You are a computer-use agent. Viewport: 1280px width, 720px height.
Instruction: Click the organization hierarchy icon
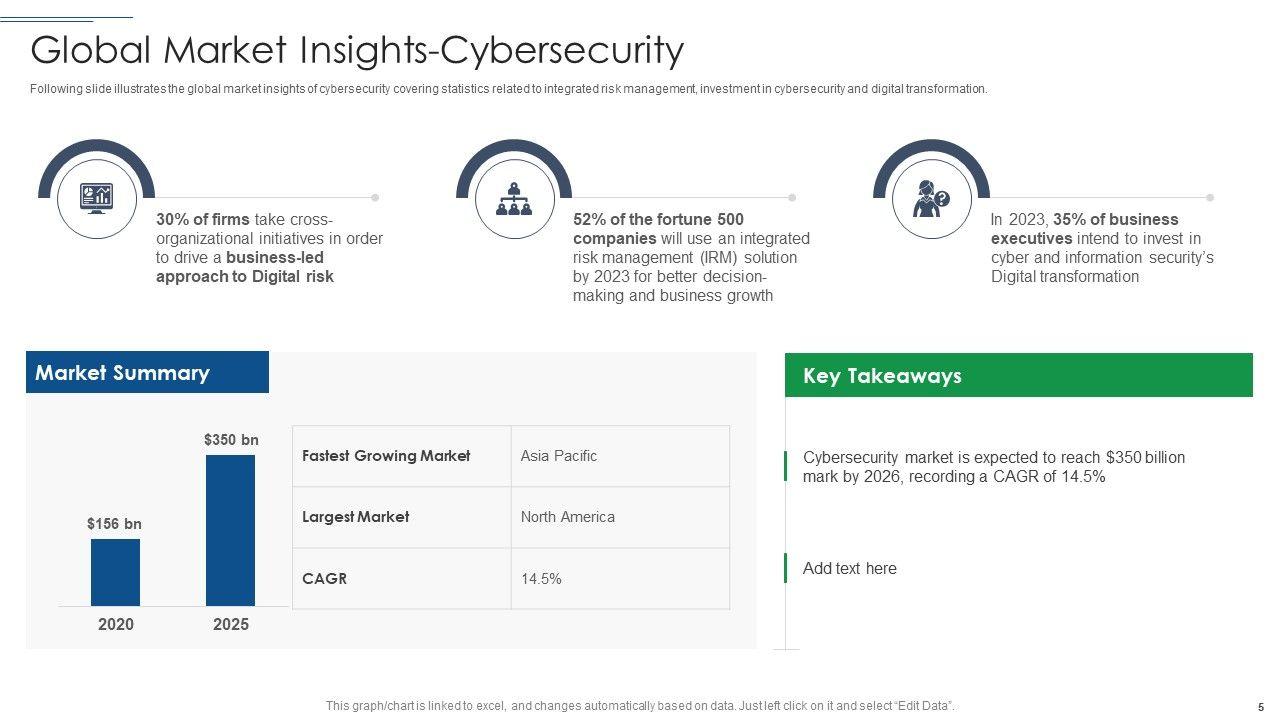514,199
